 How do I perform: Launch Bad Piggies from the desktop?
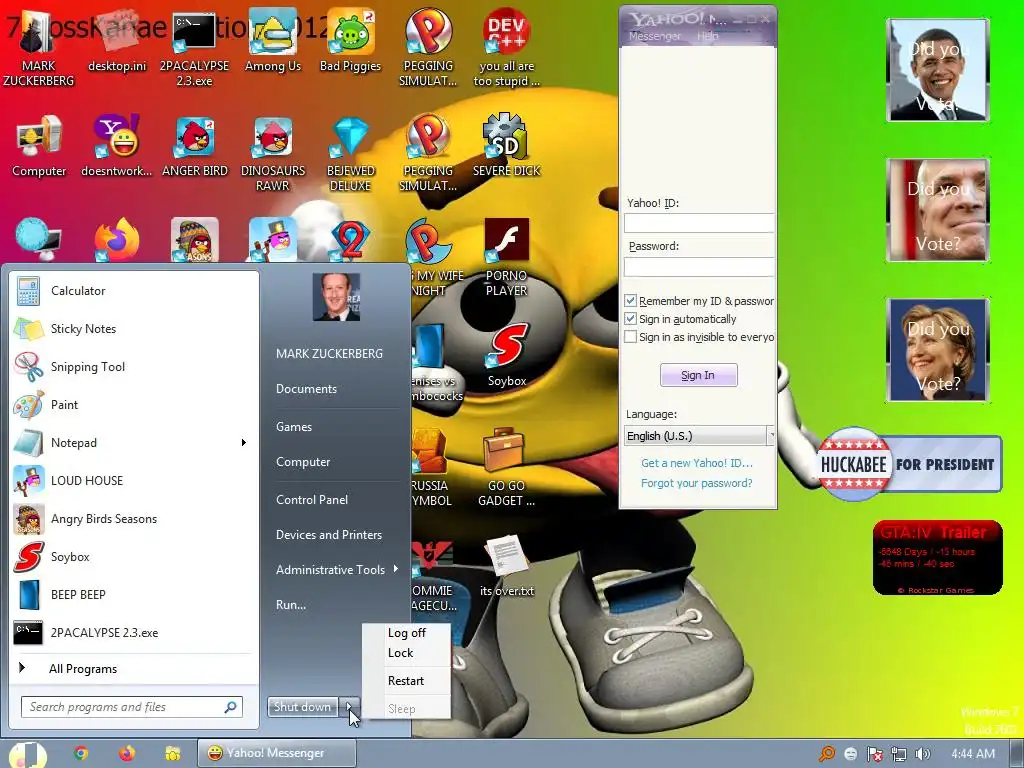pos(351,40)
